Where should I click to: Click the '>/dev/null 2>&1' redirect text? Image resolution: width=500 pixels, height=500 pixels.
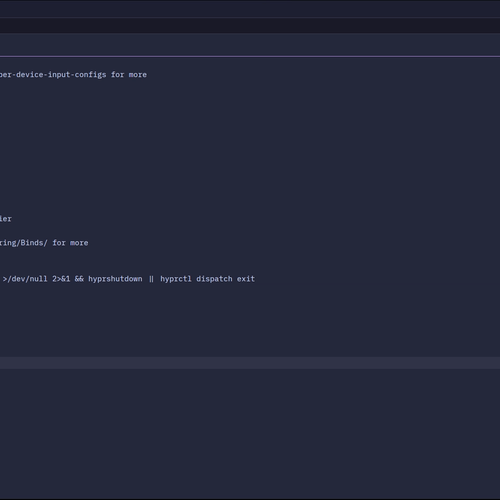pos(36,279)
